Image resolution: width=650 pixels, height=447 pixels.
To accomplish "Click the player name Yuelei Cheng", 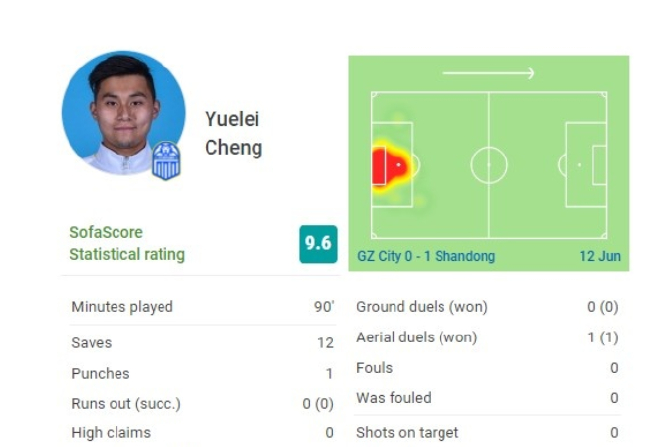I will 233,133.
